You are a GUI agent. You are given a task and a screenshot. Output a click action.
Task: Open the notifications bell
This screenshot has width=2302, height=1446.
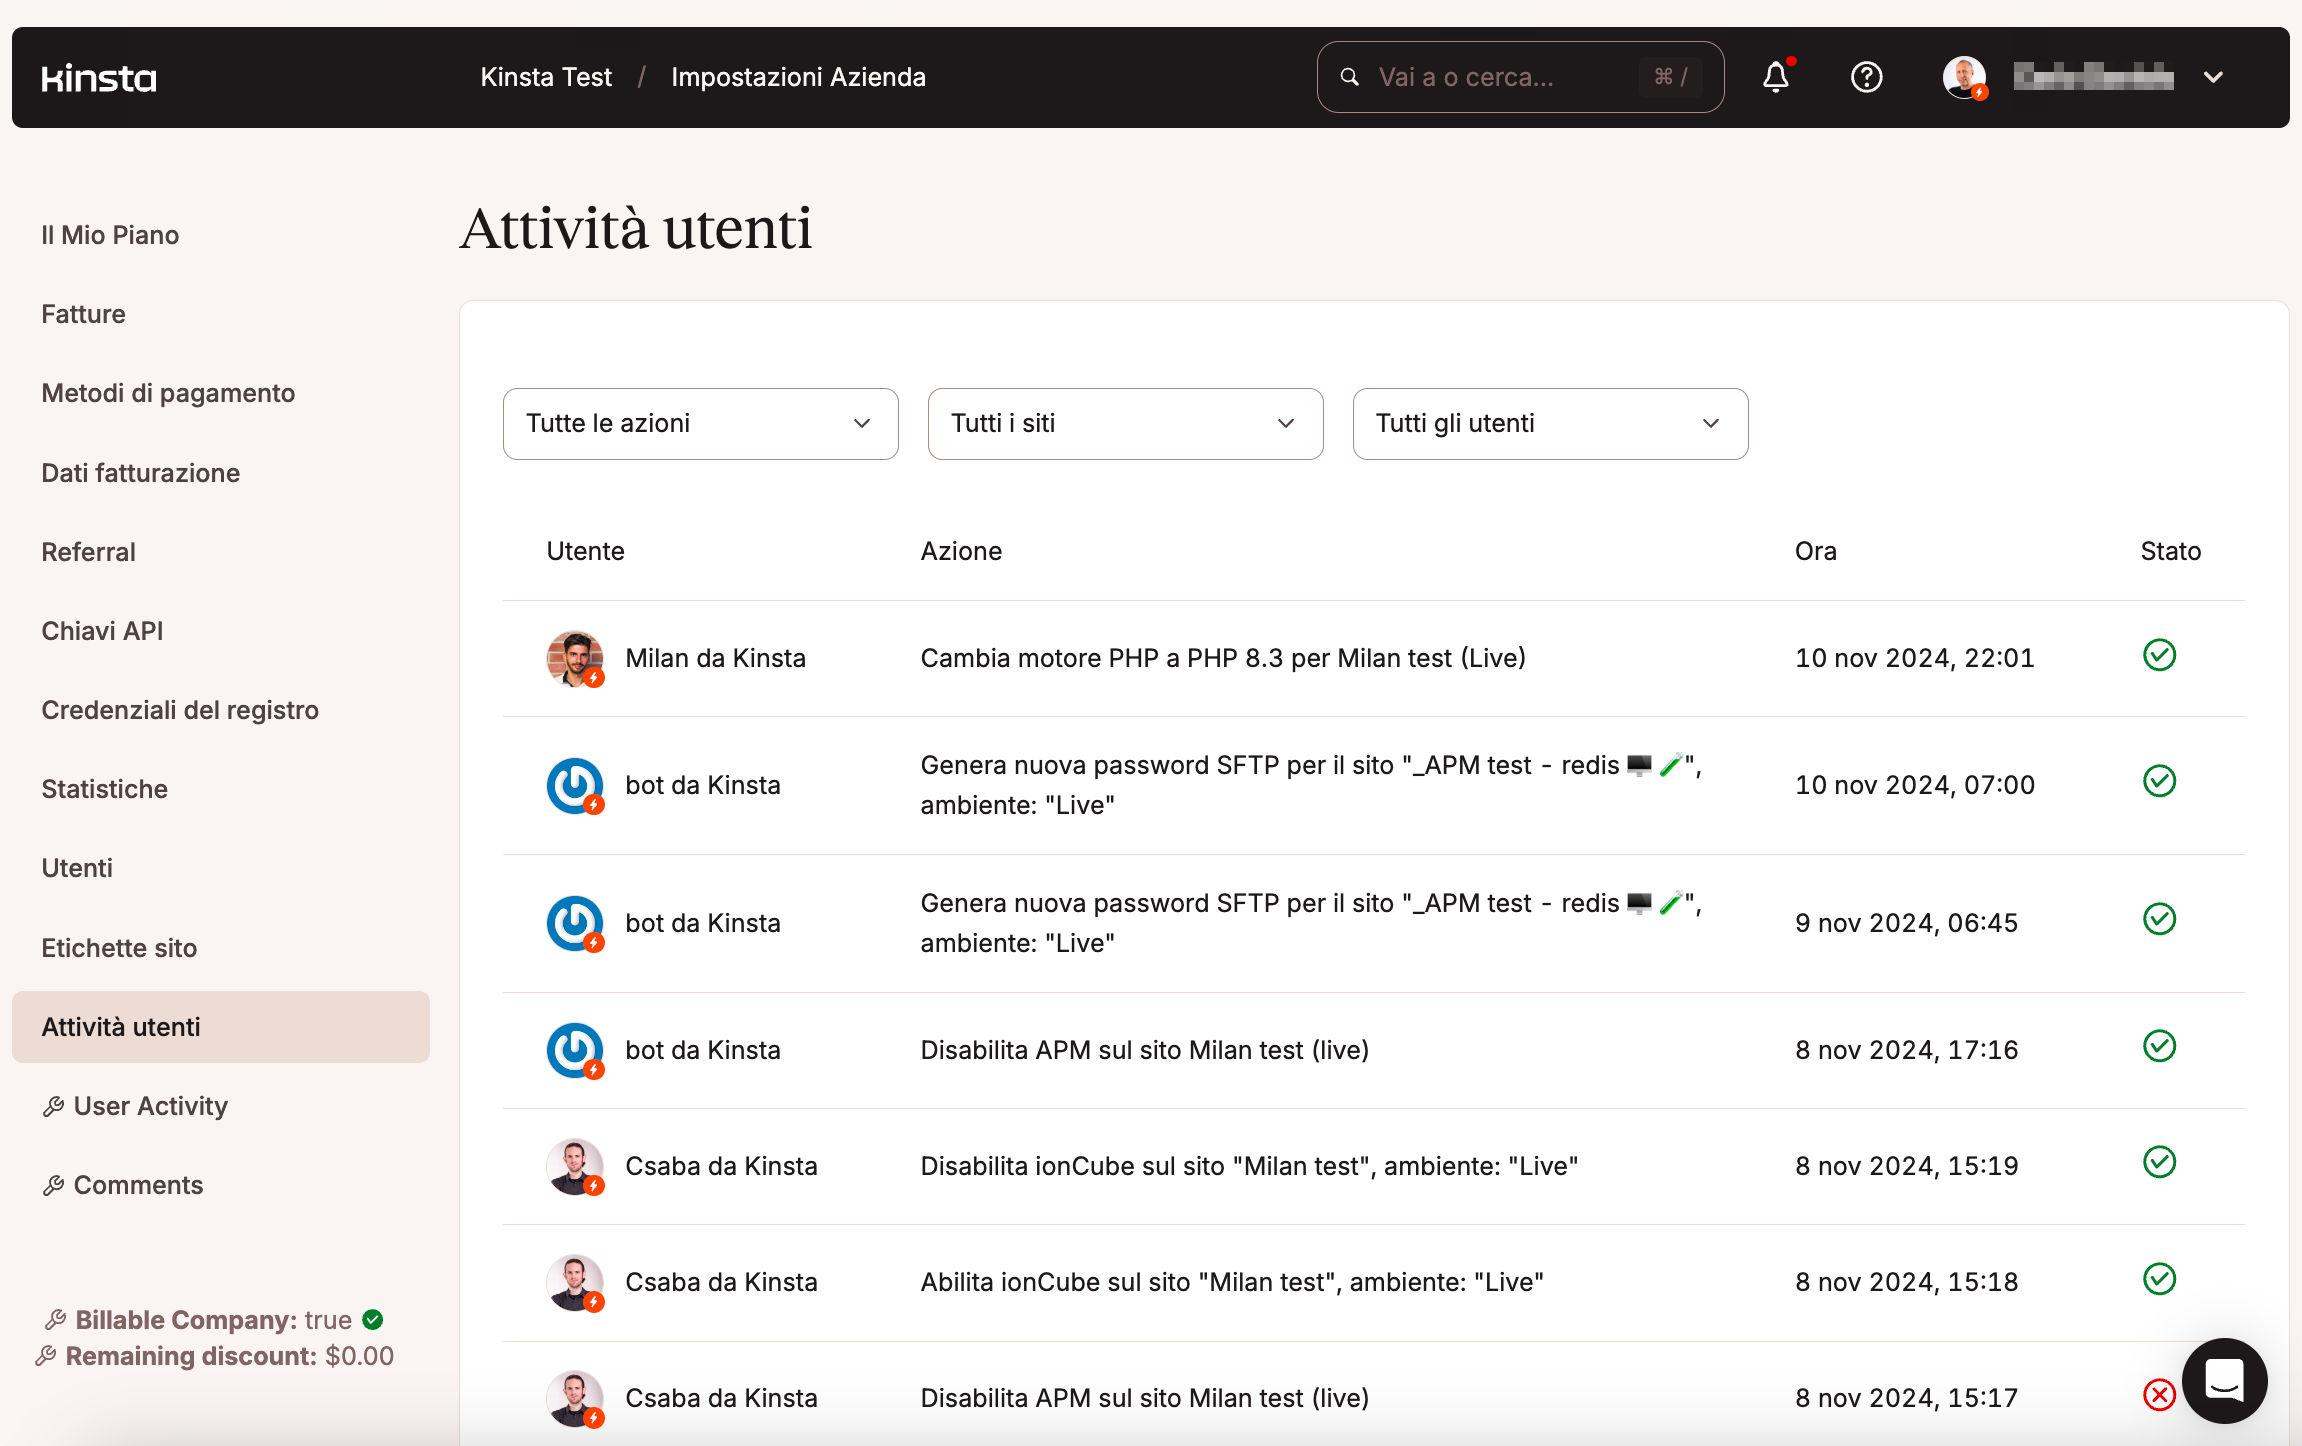coord(1775,77)
